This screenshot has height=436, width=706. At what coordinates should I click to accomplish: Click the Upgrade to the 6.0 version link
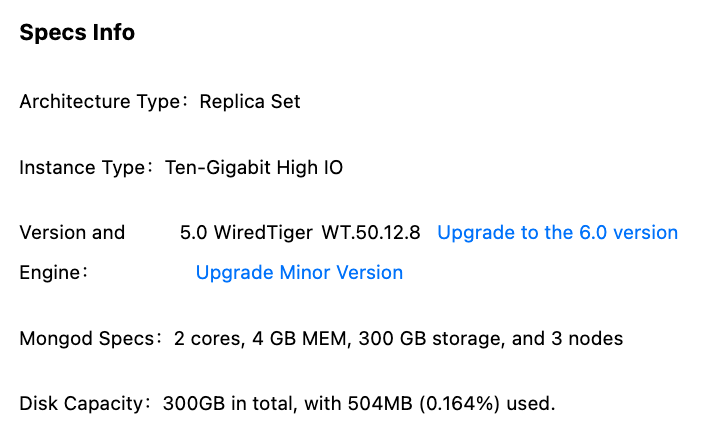click(557, 233)
